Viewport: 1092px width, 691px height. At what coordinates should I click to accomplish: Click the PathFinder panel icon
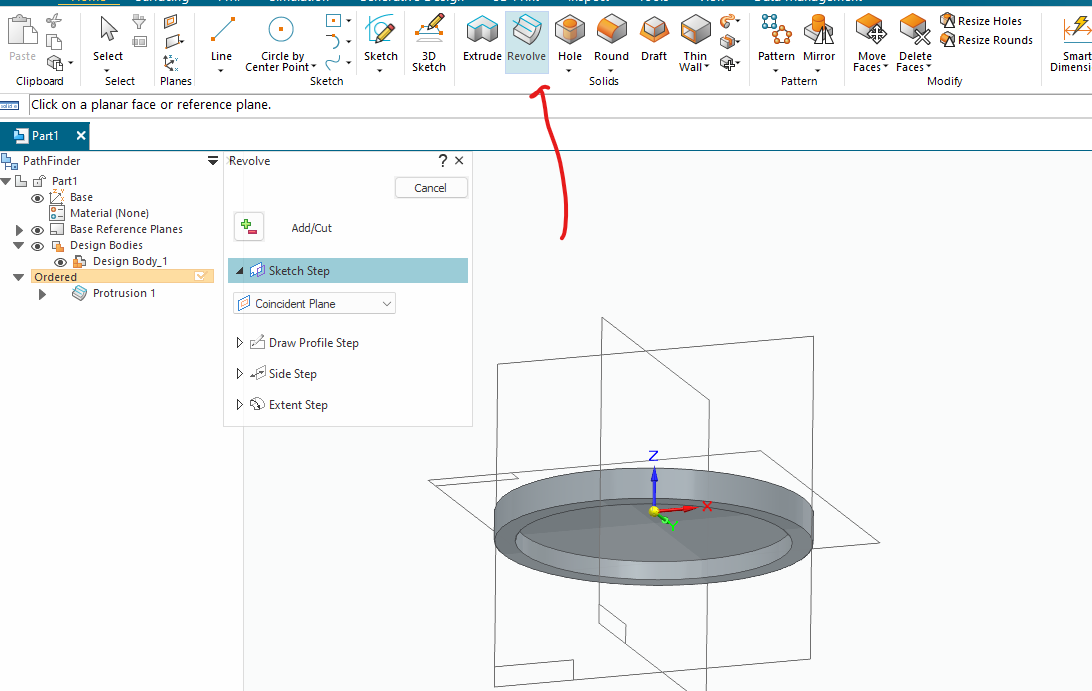(x=10, y=162)
